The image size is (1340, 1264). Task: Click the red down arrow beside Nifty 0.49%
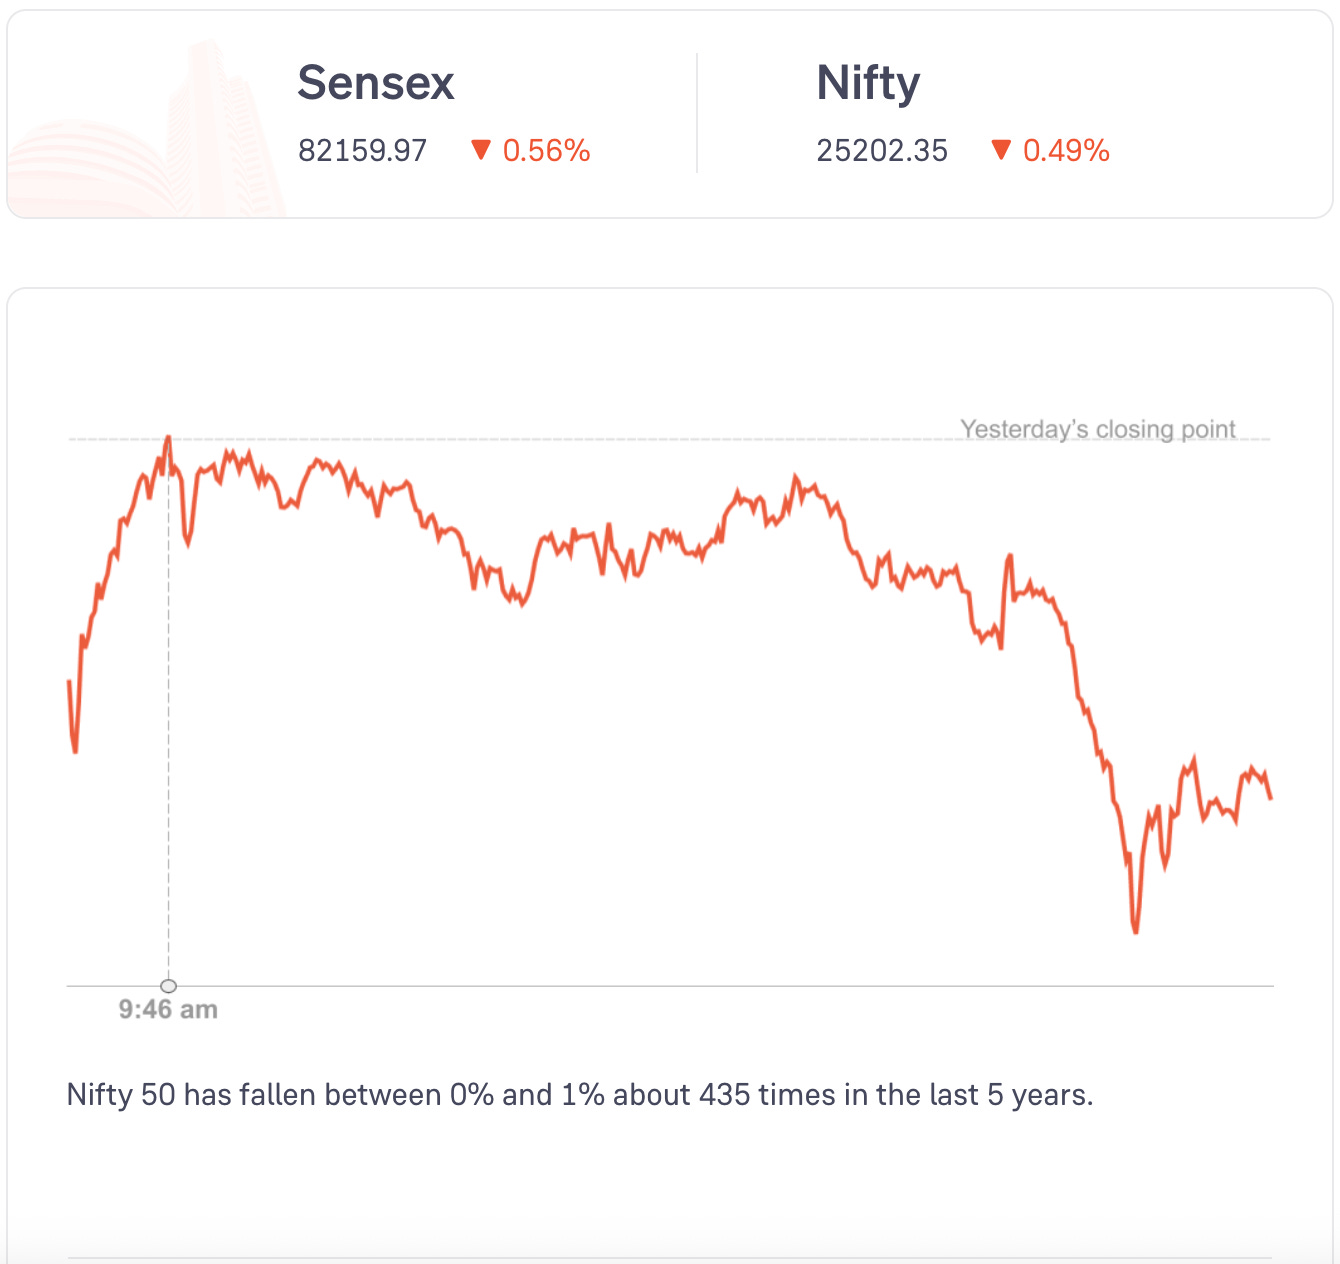[1001, 150]
